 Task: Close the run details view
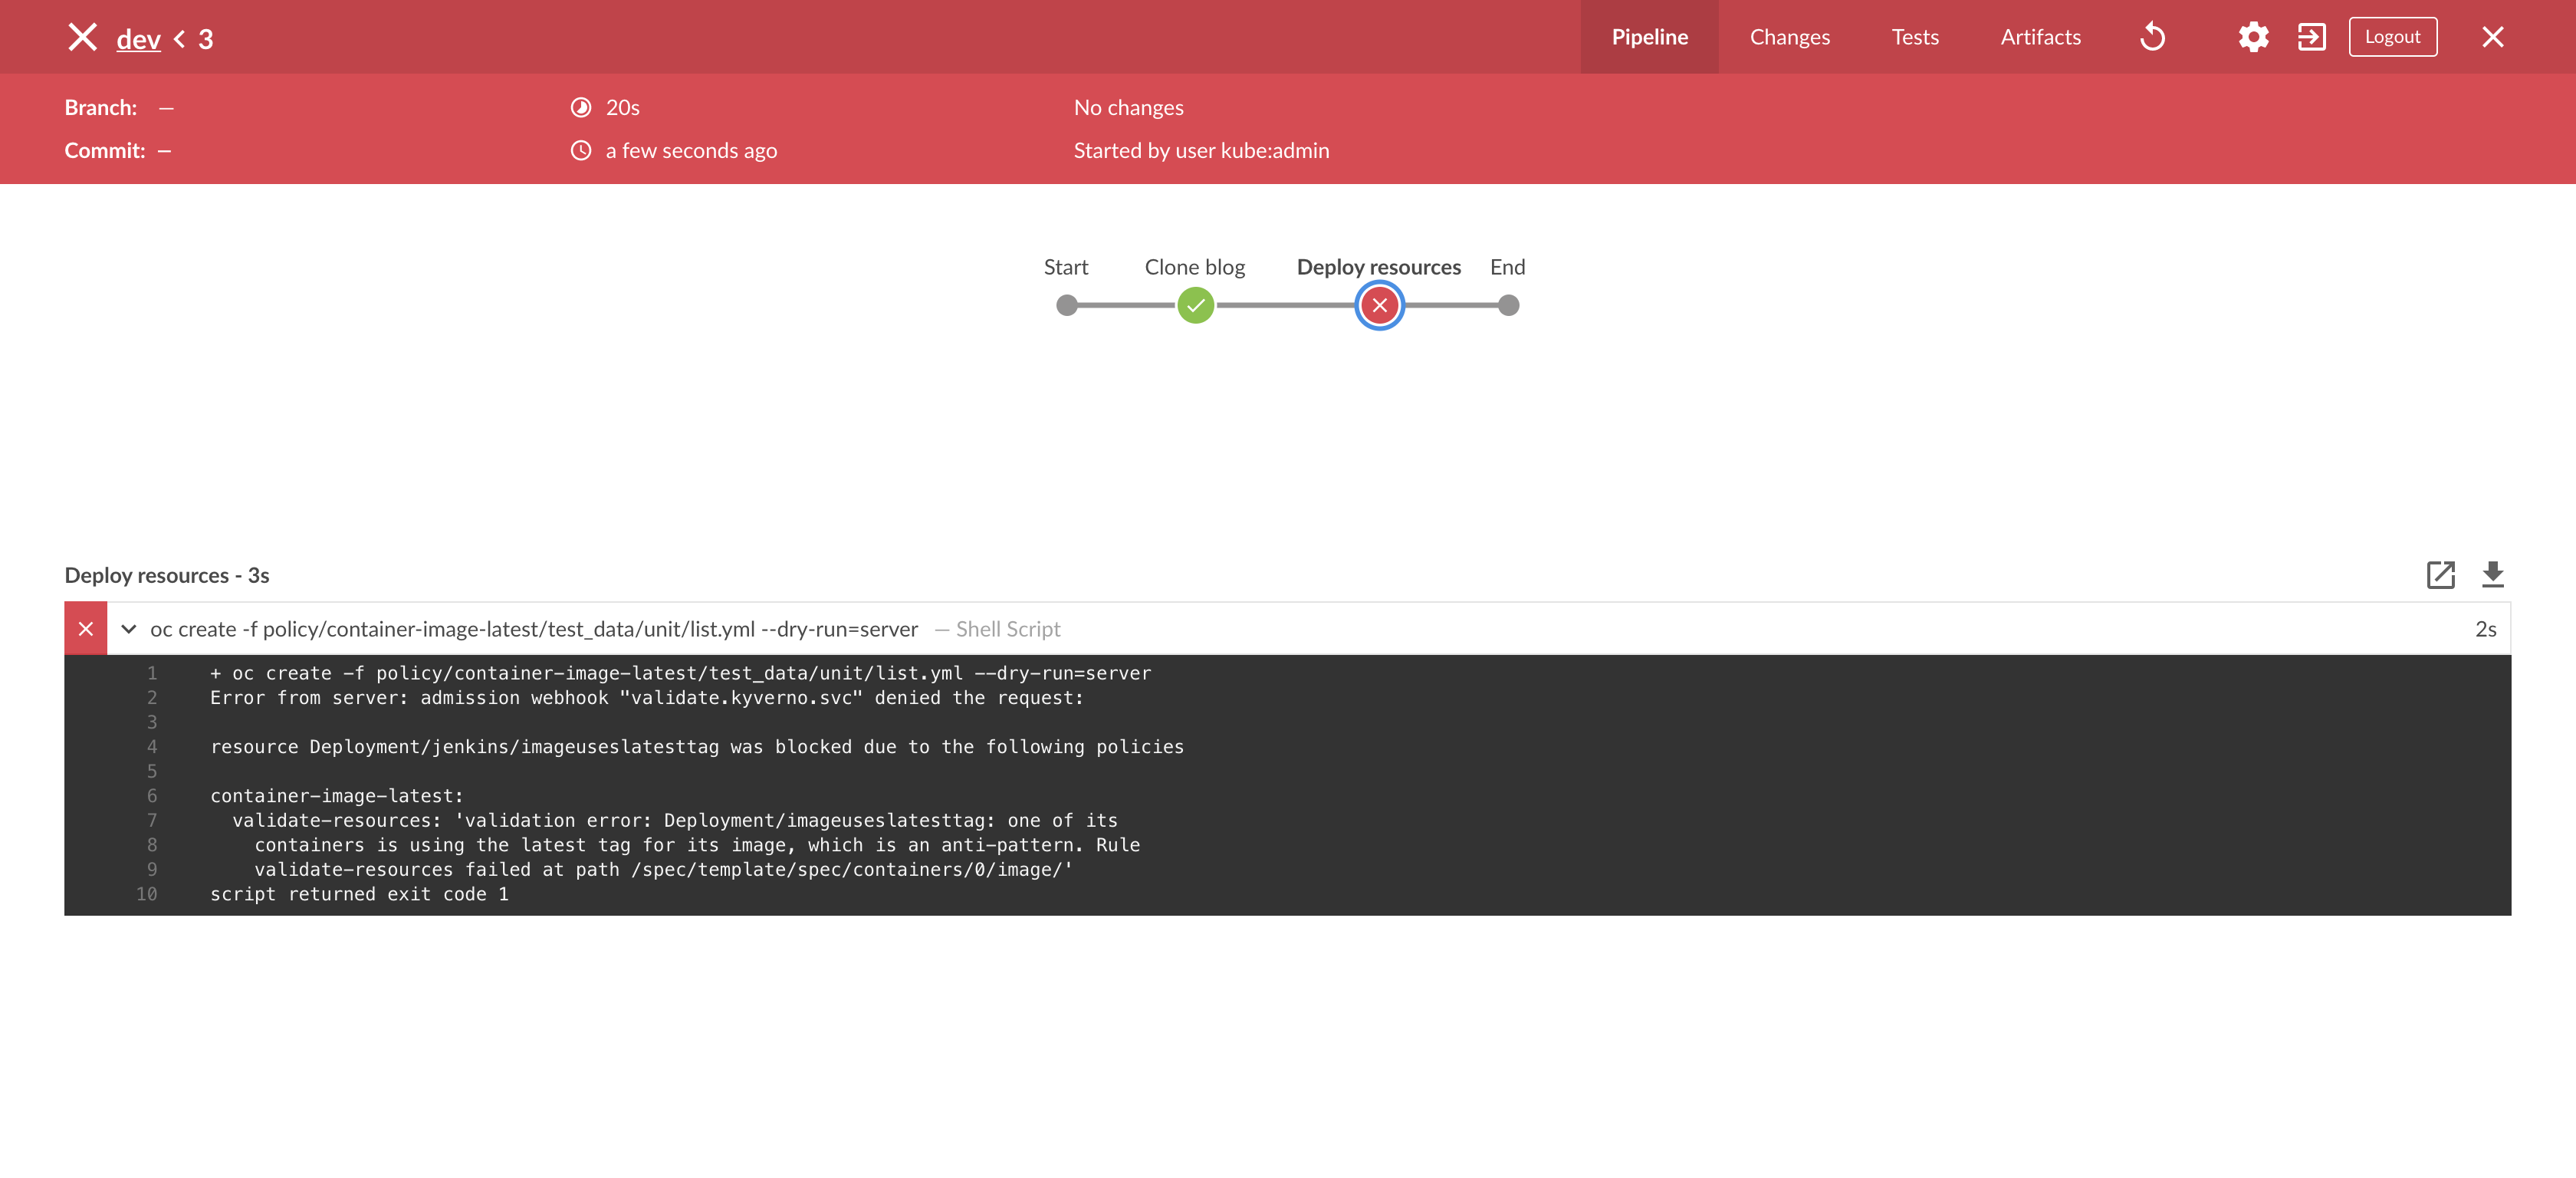point(2492,37)
